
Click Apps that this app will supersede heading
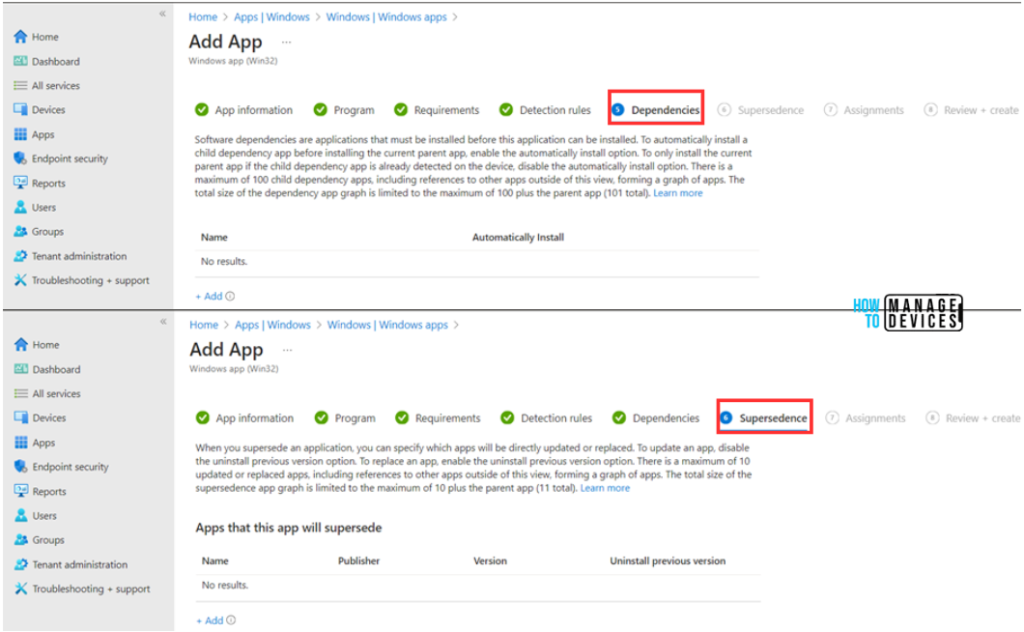[x=289, y=528]
